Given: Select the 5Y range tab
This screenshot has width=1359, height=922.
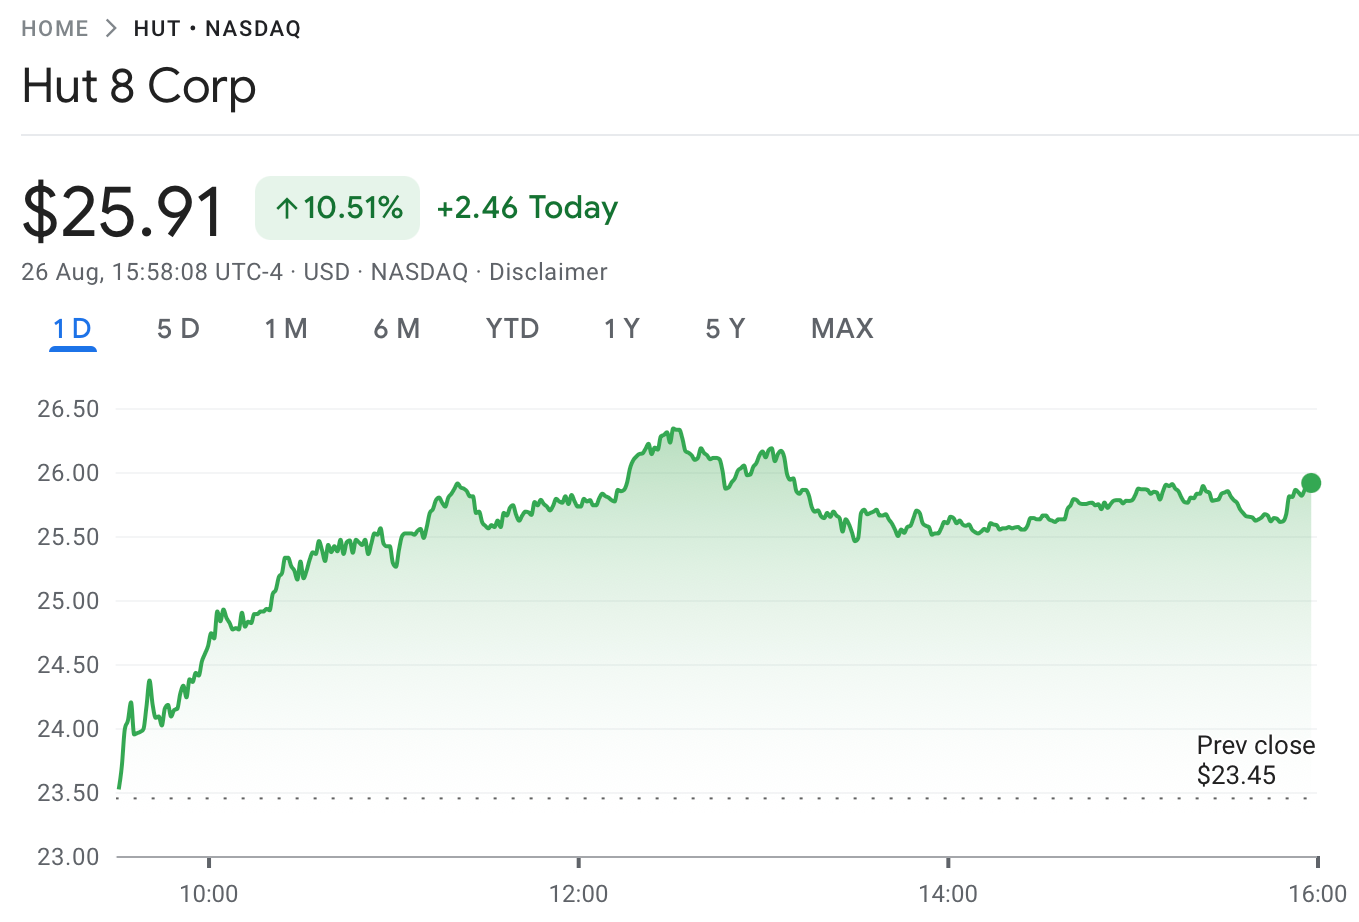Looking at the screenshot, I should click(725, 329).
